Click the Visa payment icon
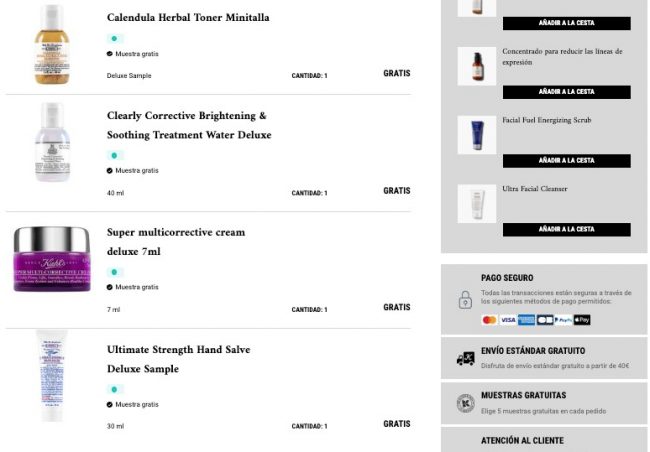This screenshot has width=650, height=452. point(508,320)
